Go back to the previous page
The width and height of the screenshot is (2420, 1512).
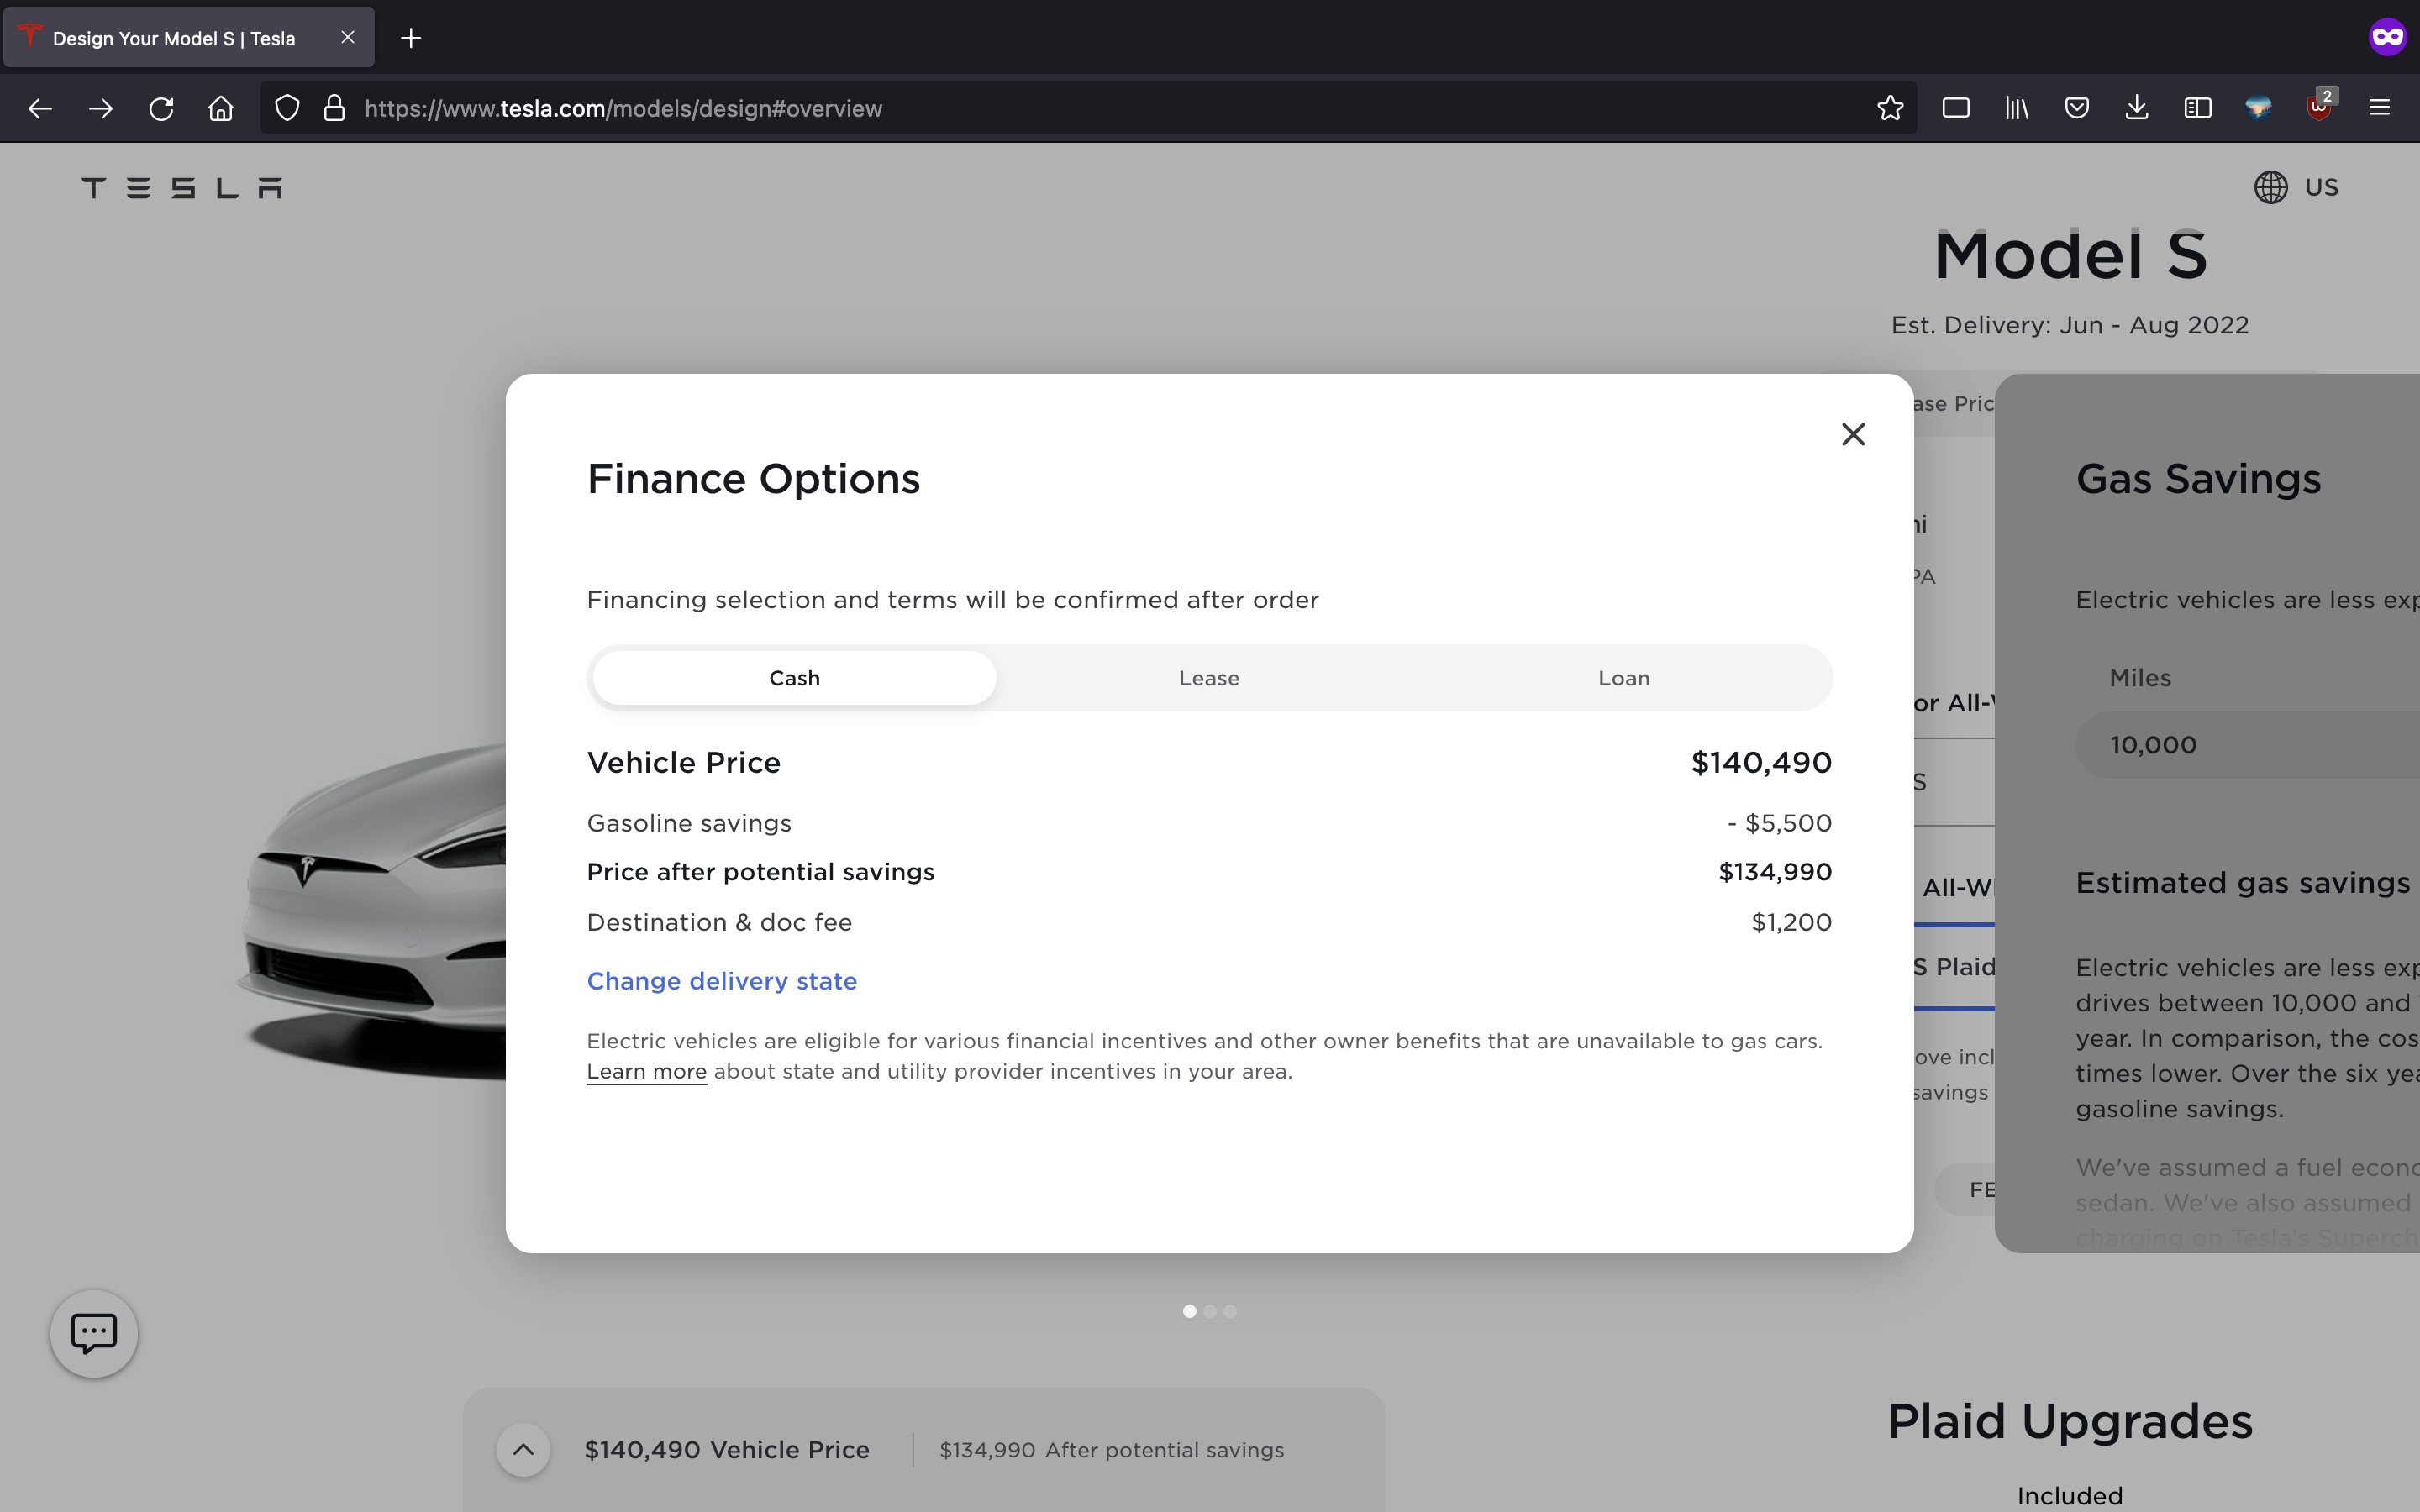(40, 108)
